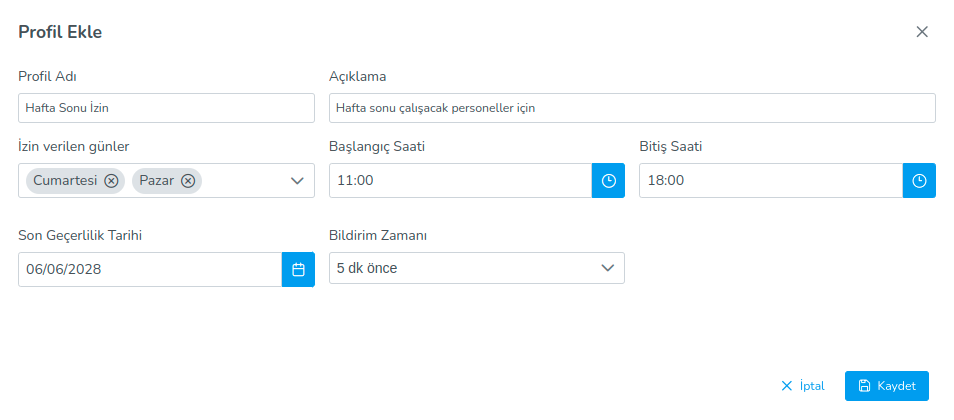Remove the Cumartesi day chip
Screen dimensions: 954x420
(x=111, y=181)
